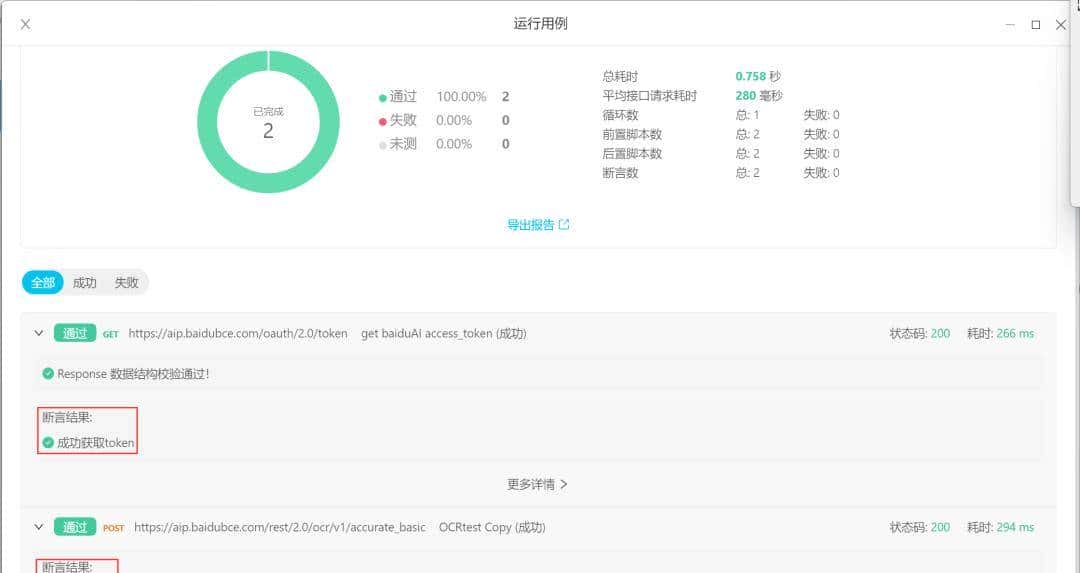Image resolution: width=1080 pixels, height=573 pixels.
Task: Click the green dot legend for 通过
Action: (x=382, y=98)
